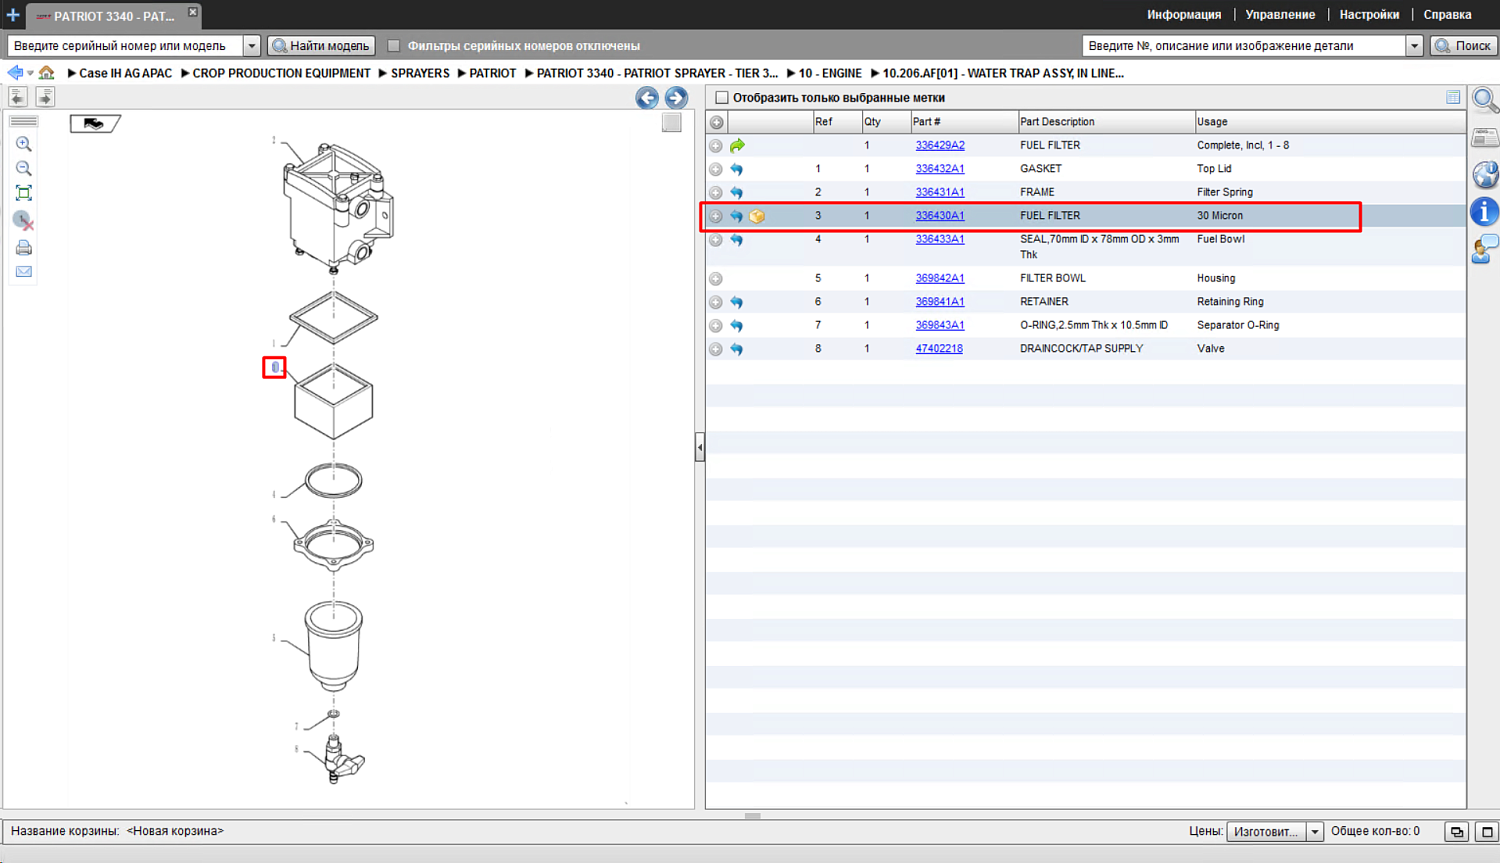Open the user chat icon in the sidebar
Screen dimensions: 1500x863
[1485, 248]
